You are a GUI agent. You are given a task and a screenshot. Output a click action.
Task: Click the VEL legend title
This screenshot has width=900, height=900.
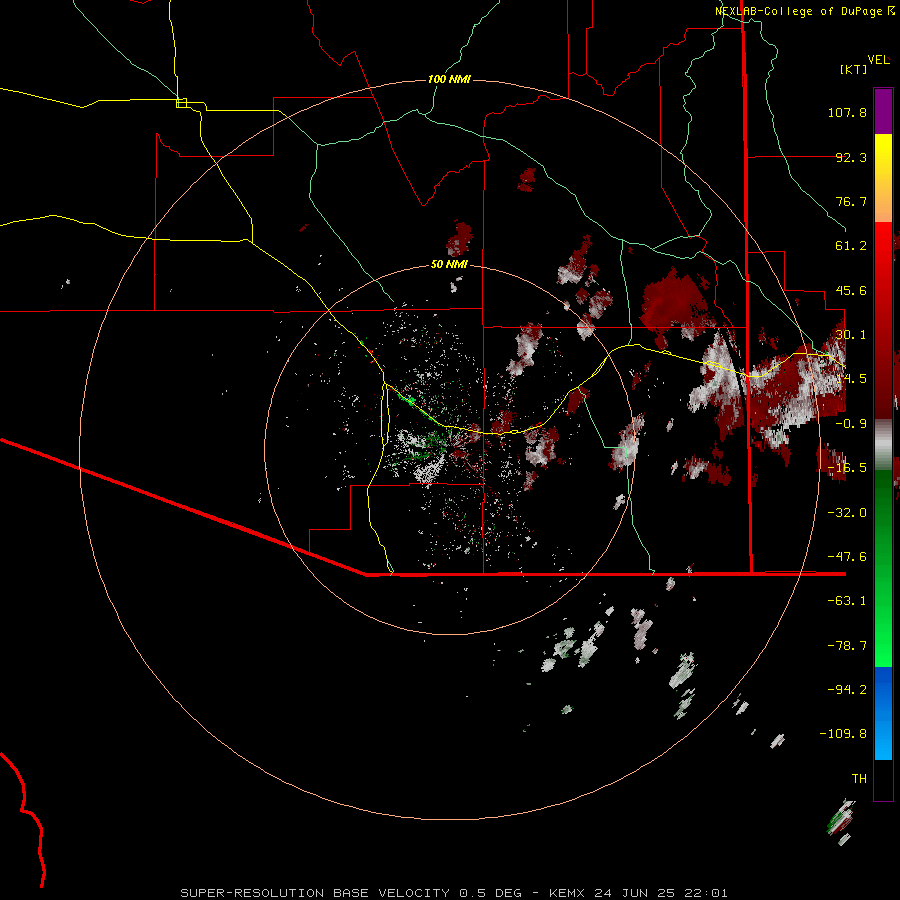click(x=878, y=60)
